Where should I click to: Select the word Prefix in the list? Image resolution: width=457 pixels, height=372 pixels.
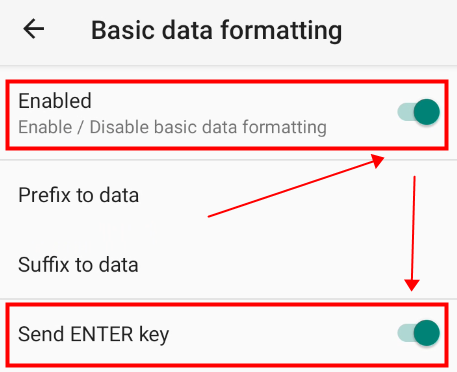pos(45,195)
